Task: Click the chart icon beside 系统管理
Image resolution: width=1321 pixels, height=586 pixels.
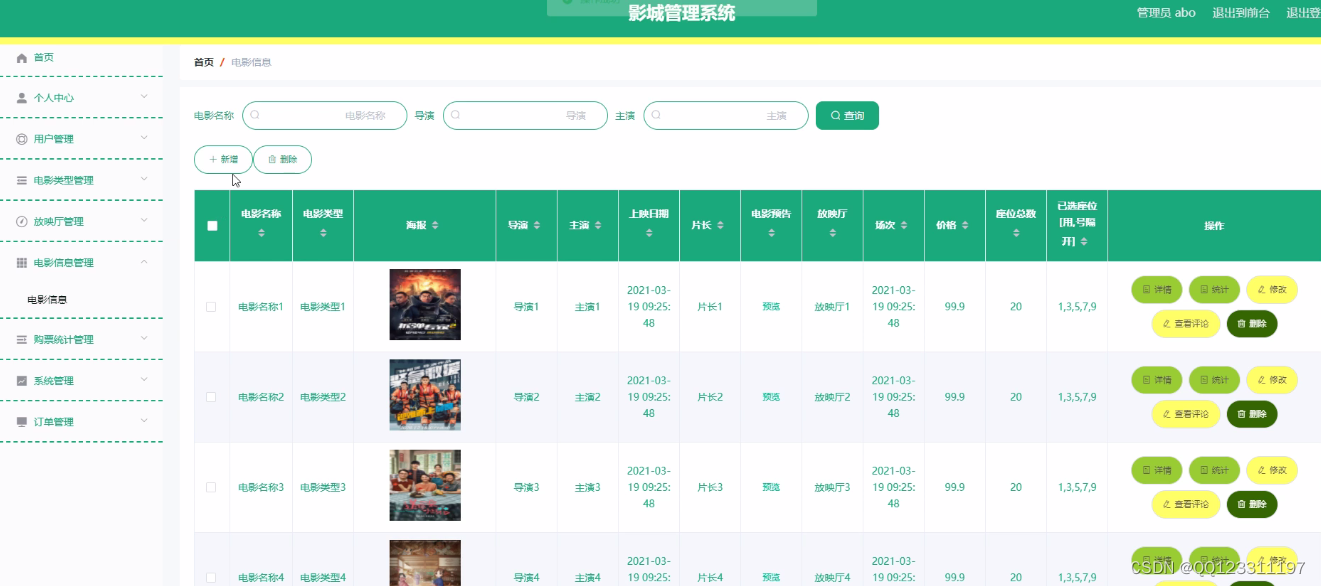Action: 22,381
